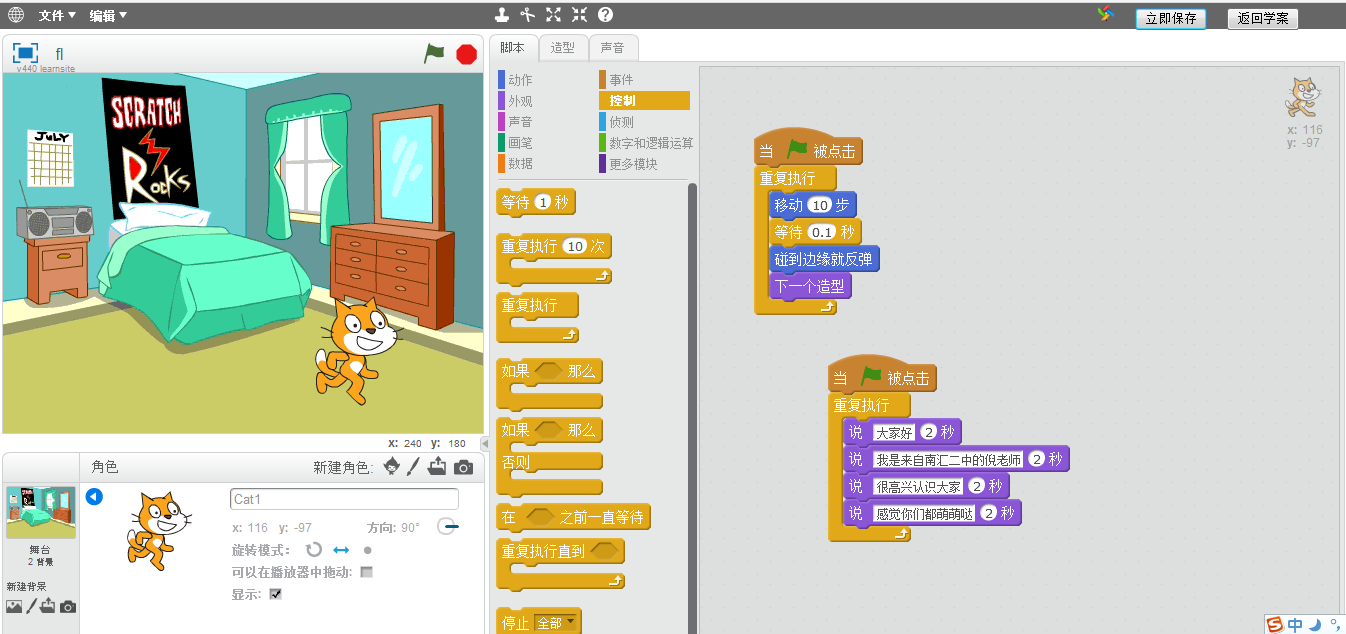Screen dimensions: 1346x634
Task: Click 返回学案 button
Action: (x=1263, y=19)
